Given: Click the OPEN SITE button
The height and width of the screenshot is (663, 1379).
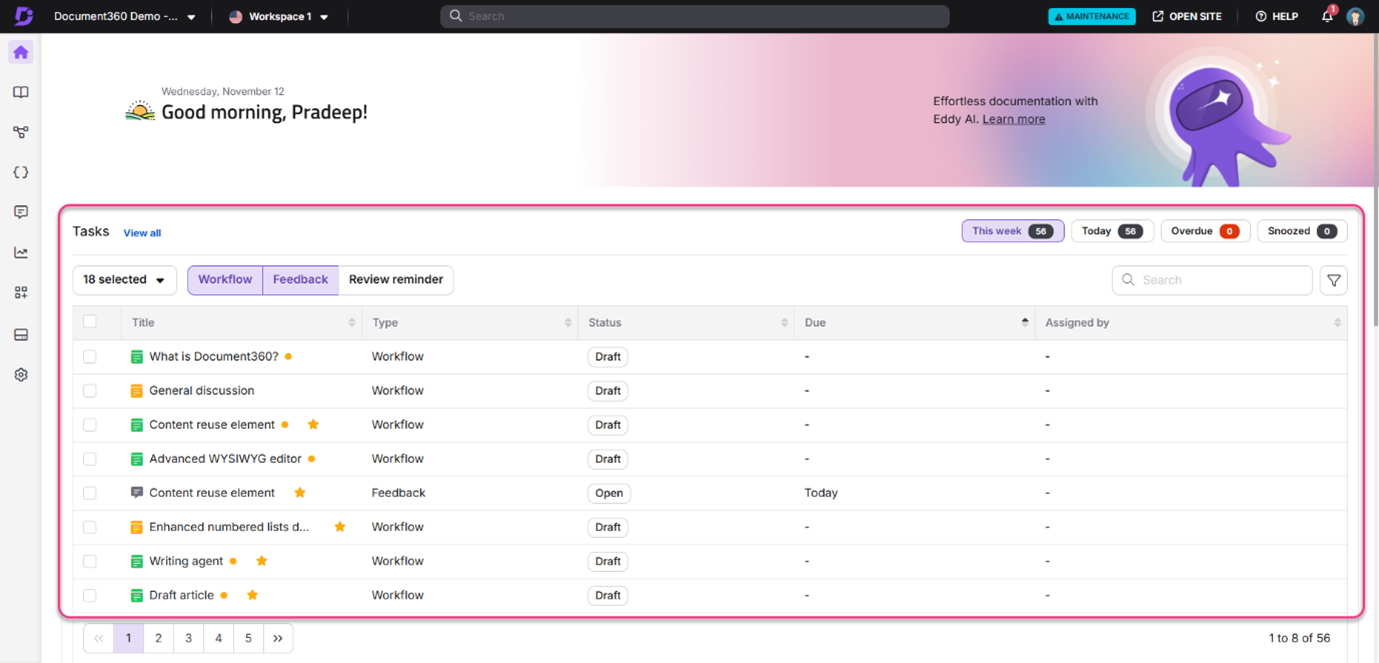Looking at the screenshot, I should (1187, 17).
